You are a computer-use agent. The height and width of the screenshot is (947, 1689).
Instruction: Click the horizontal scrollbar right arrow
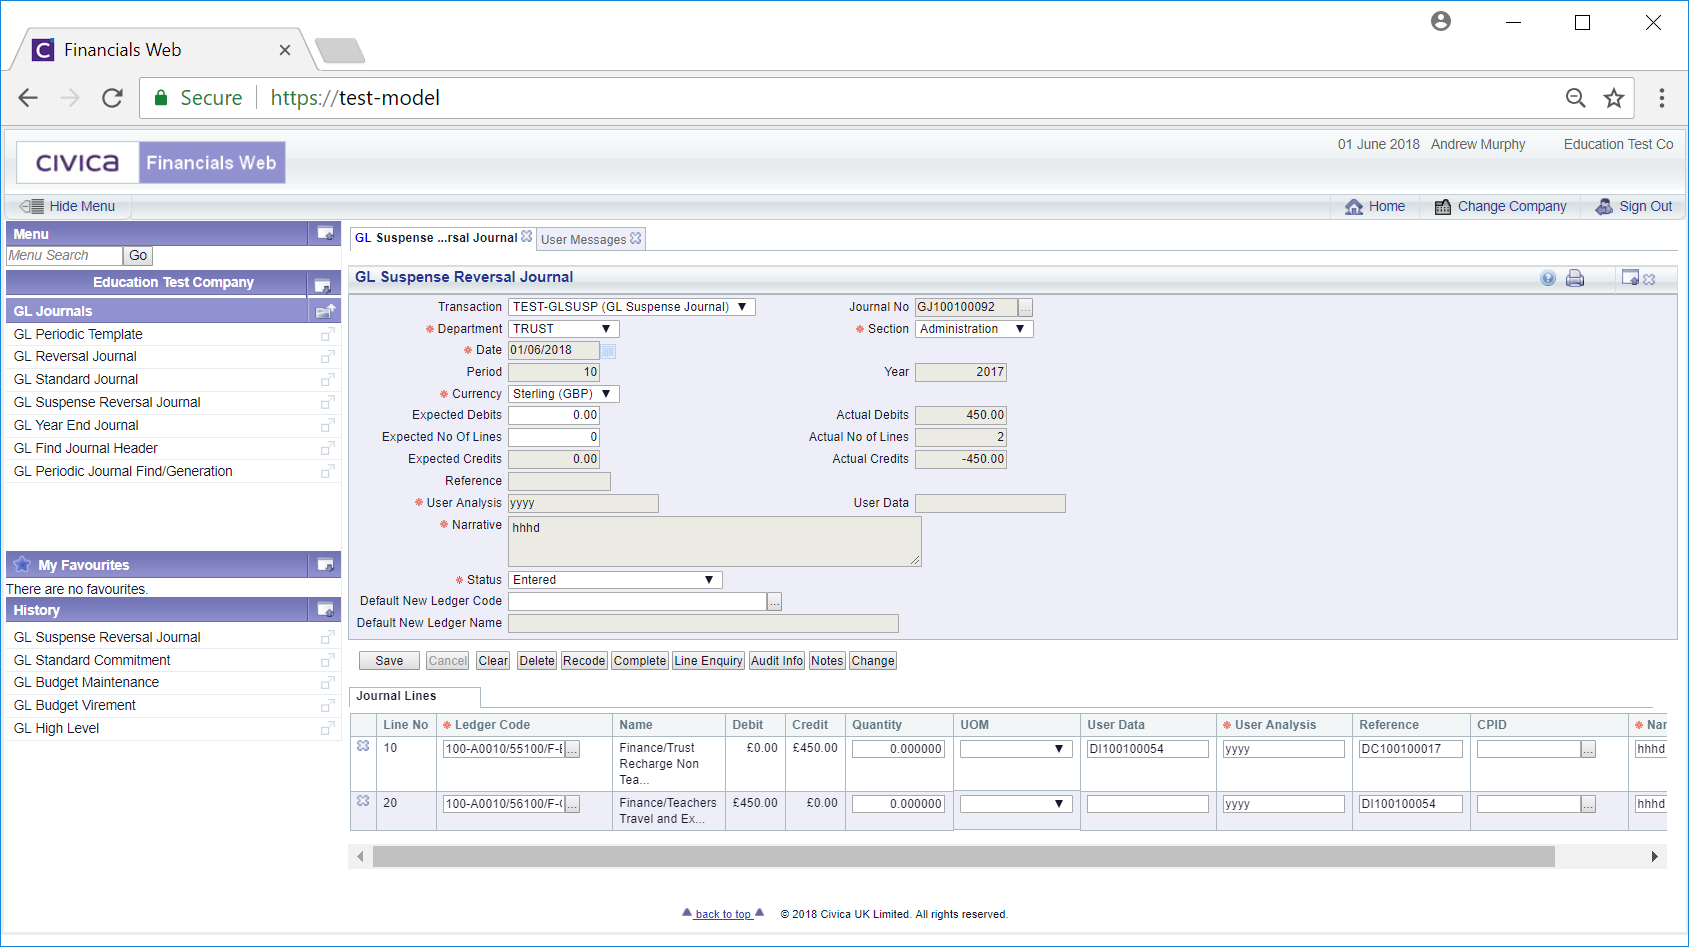tap(1654, 857)
